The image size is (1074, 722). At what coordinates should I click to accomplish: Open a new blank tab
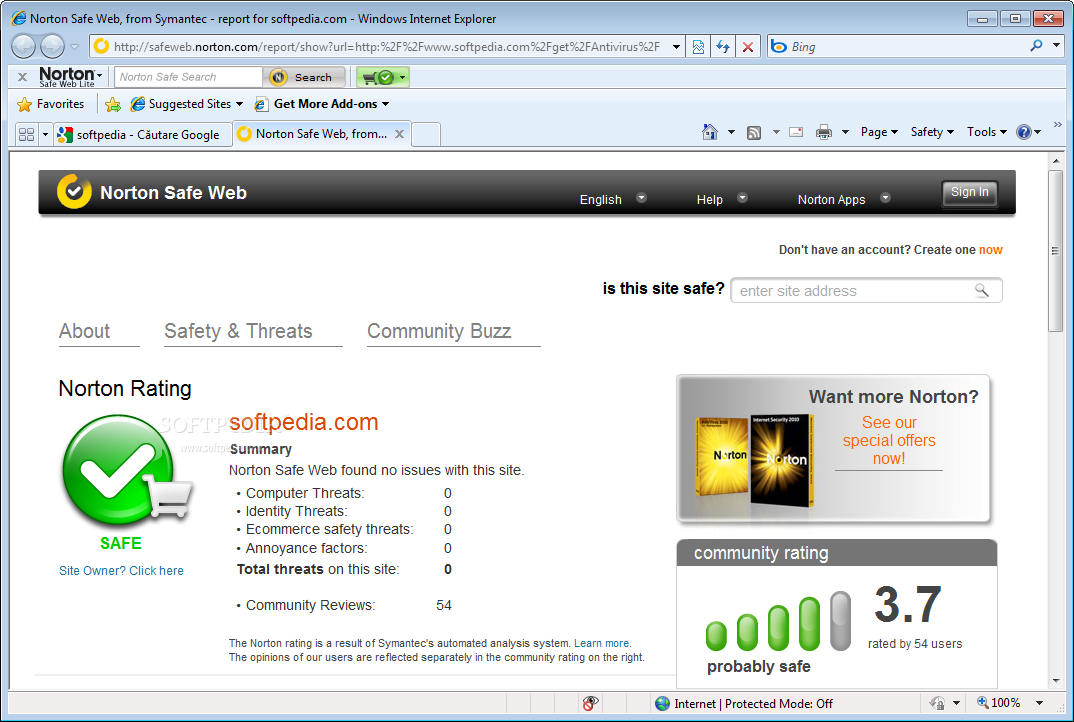click(x=425, y=134)
